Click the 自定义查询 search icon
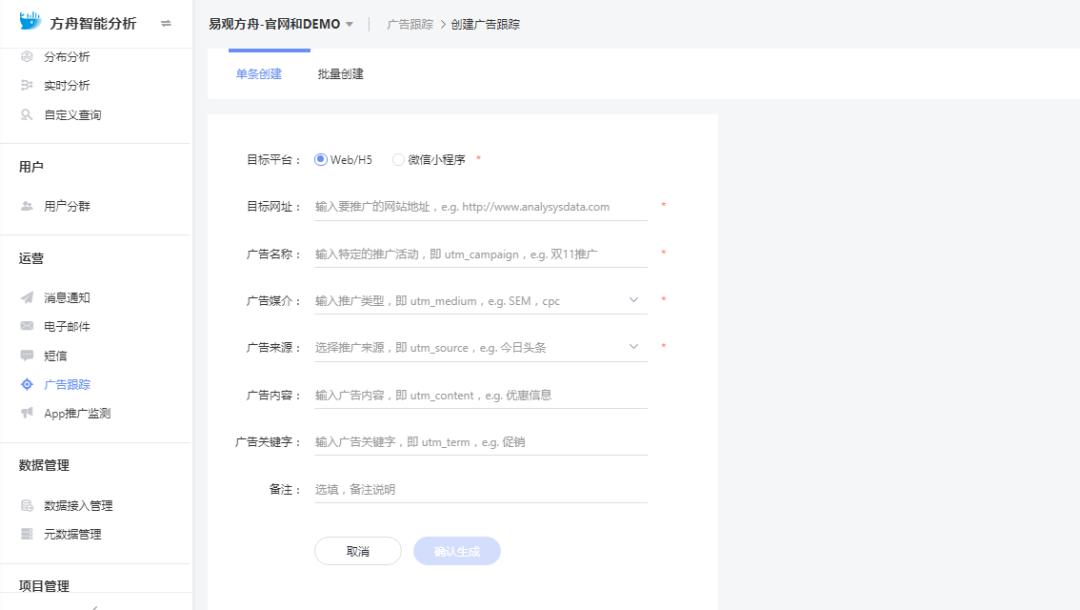 click(27, 114)
